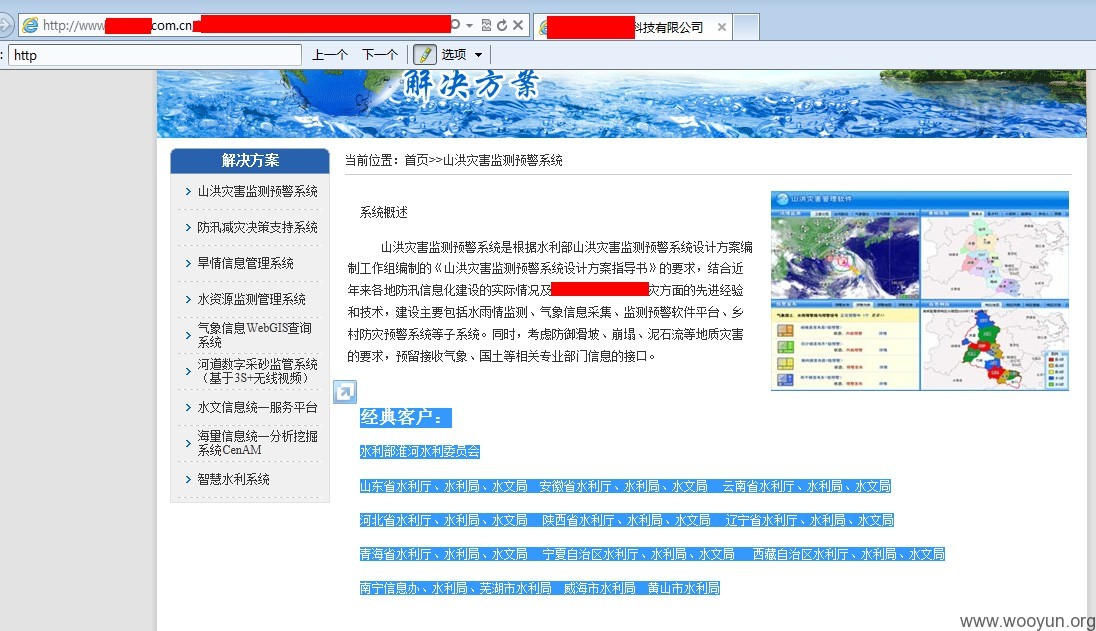Click 南宁信息办、水利局、芜湖市水利局 text
The height and width of the screenshot is (631, 1096).
[455, 588]
